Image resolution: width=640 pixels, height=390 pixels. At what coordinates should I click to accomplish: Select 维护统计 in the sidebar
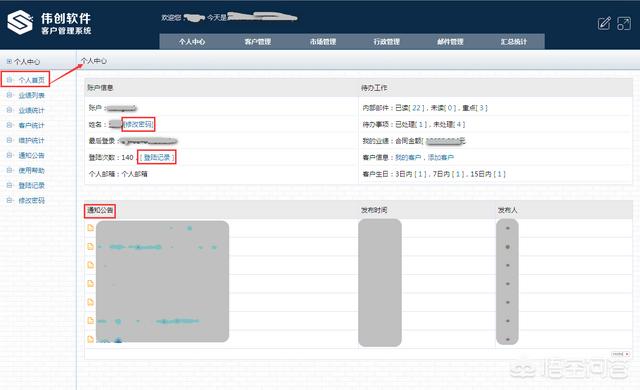click(31, 140)
